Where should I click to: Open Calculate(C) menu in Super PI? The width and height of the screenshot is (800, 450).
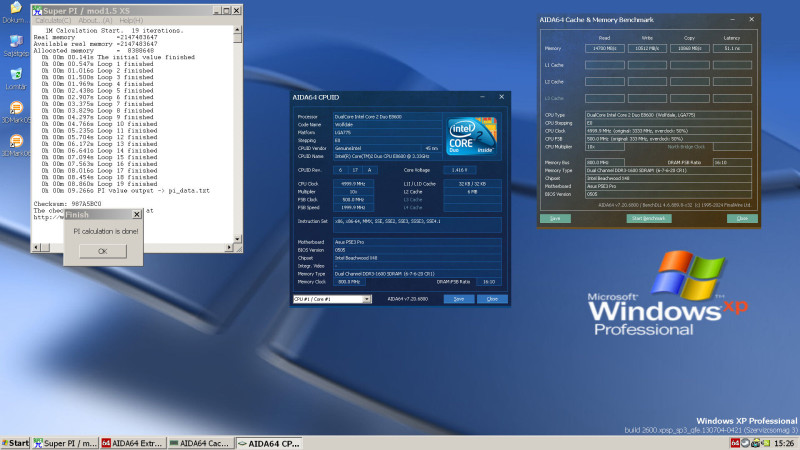pyautogui.click(x=53, y=20)
